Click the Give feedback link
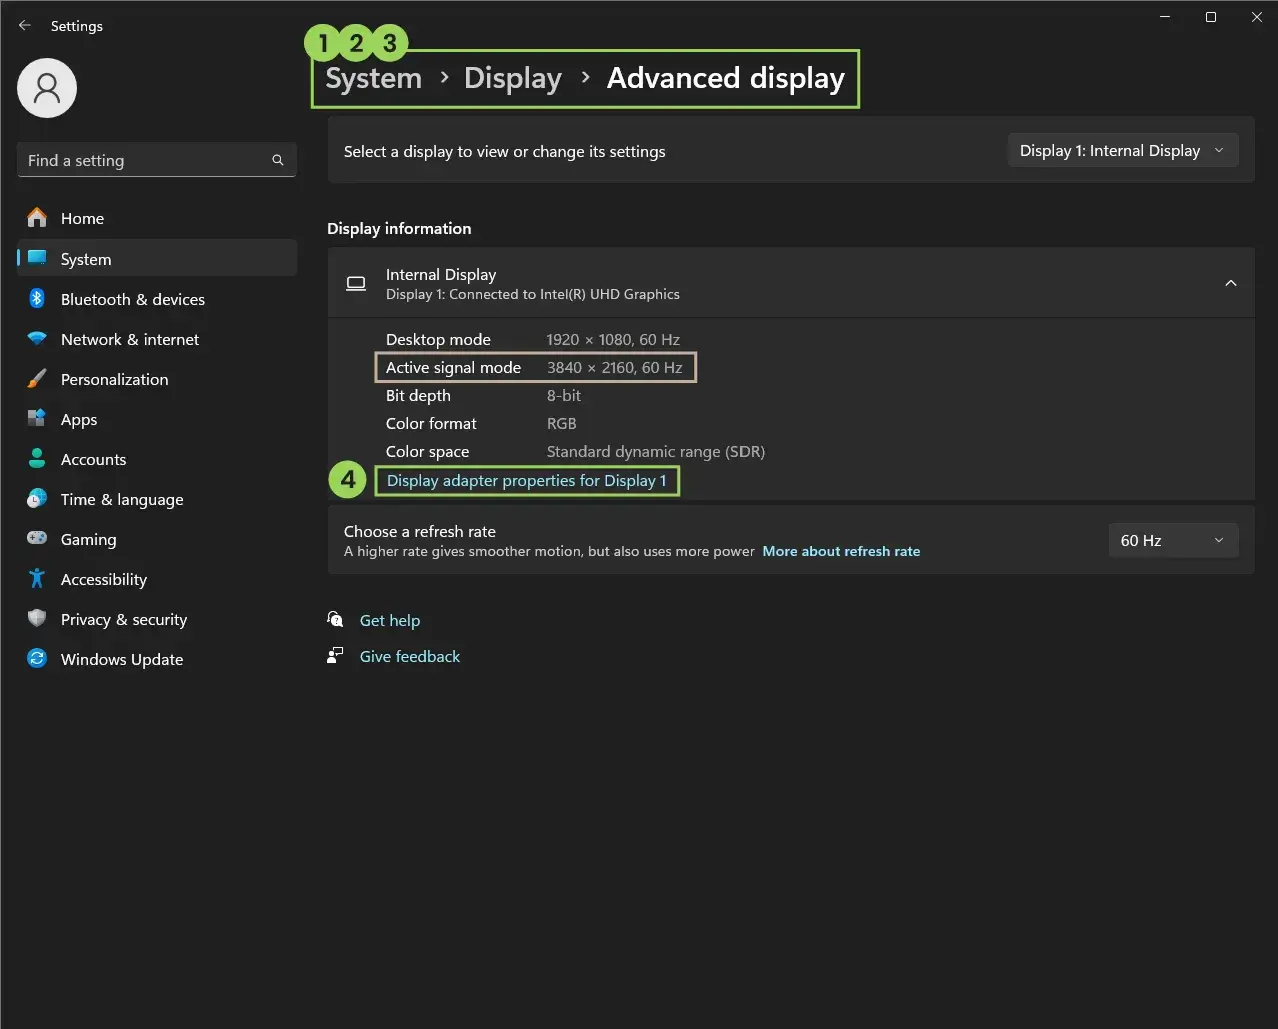Viewport: 1278px width, 1029px height. pyautogui.click(x=410, y=656)
